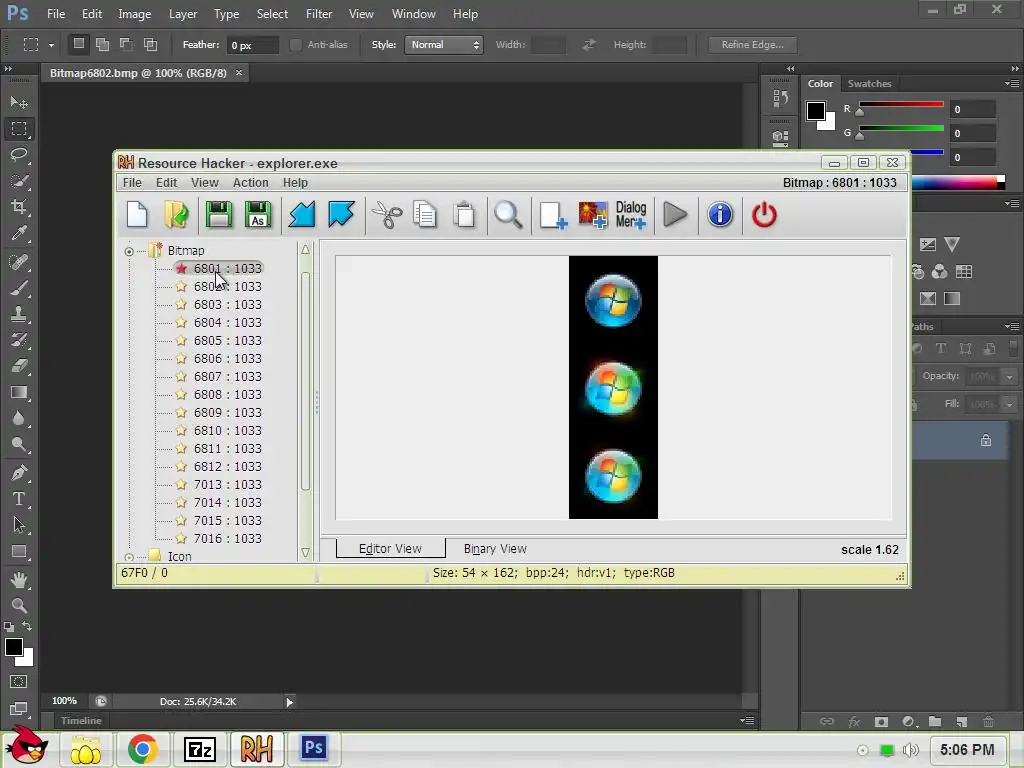This screenshot has width=1024, height=768.
Task: Click Subtract from selection mode button
Action: [x=126, y=44]
